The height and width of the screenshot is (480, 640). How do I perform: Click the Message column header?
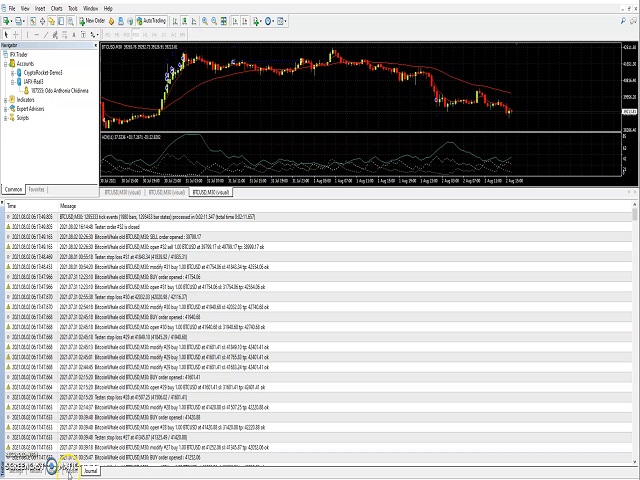68,206
